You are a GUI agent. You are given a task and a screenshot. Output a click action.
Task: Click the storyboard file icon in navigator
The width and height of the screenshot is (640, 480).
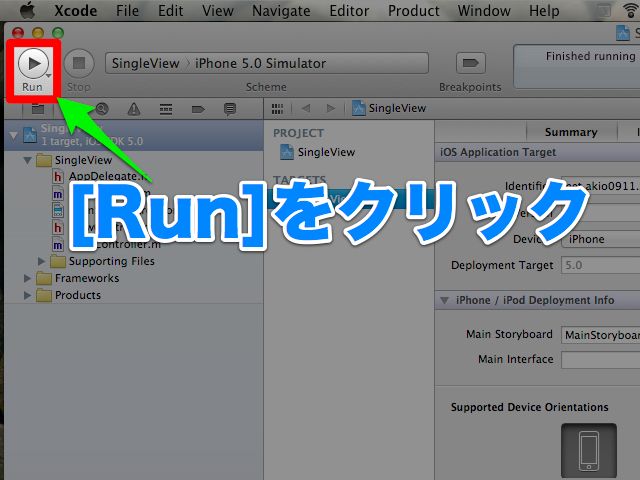[x=58, y=210]
